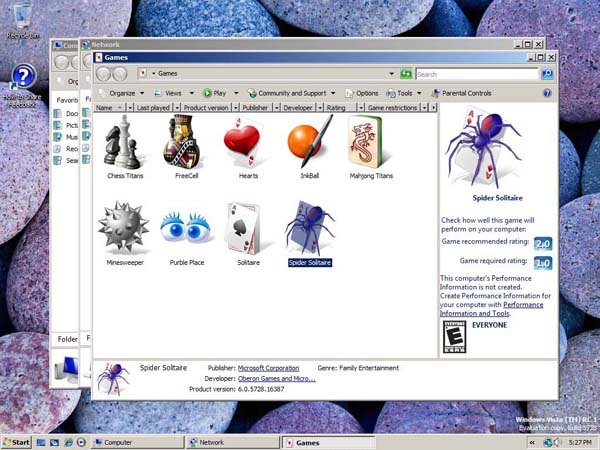Click the Play toolbar button
Viewport: 600px width, 450px height.
pyautogui.click(x=218, y=93)
